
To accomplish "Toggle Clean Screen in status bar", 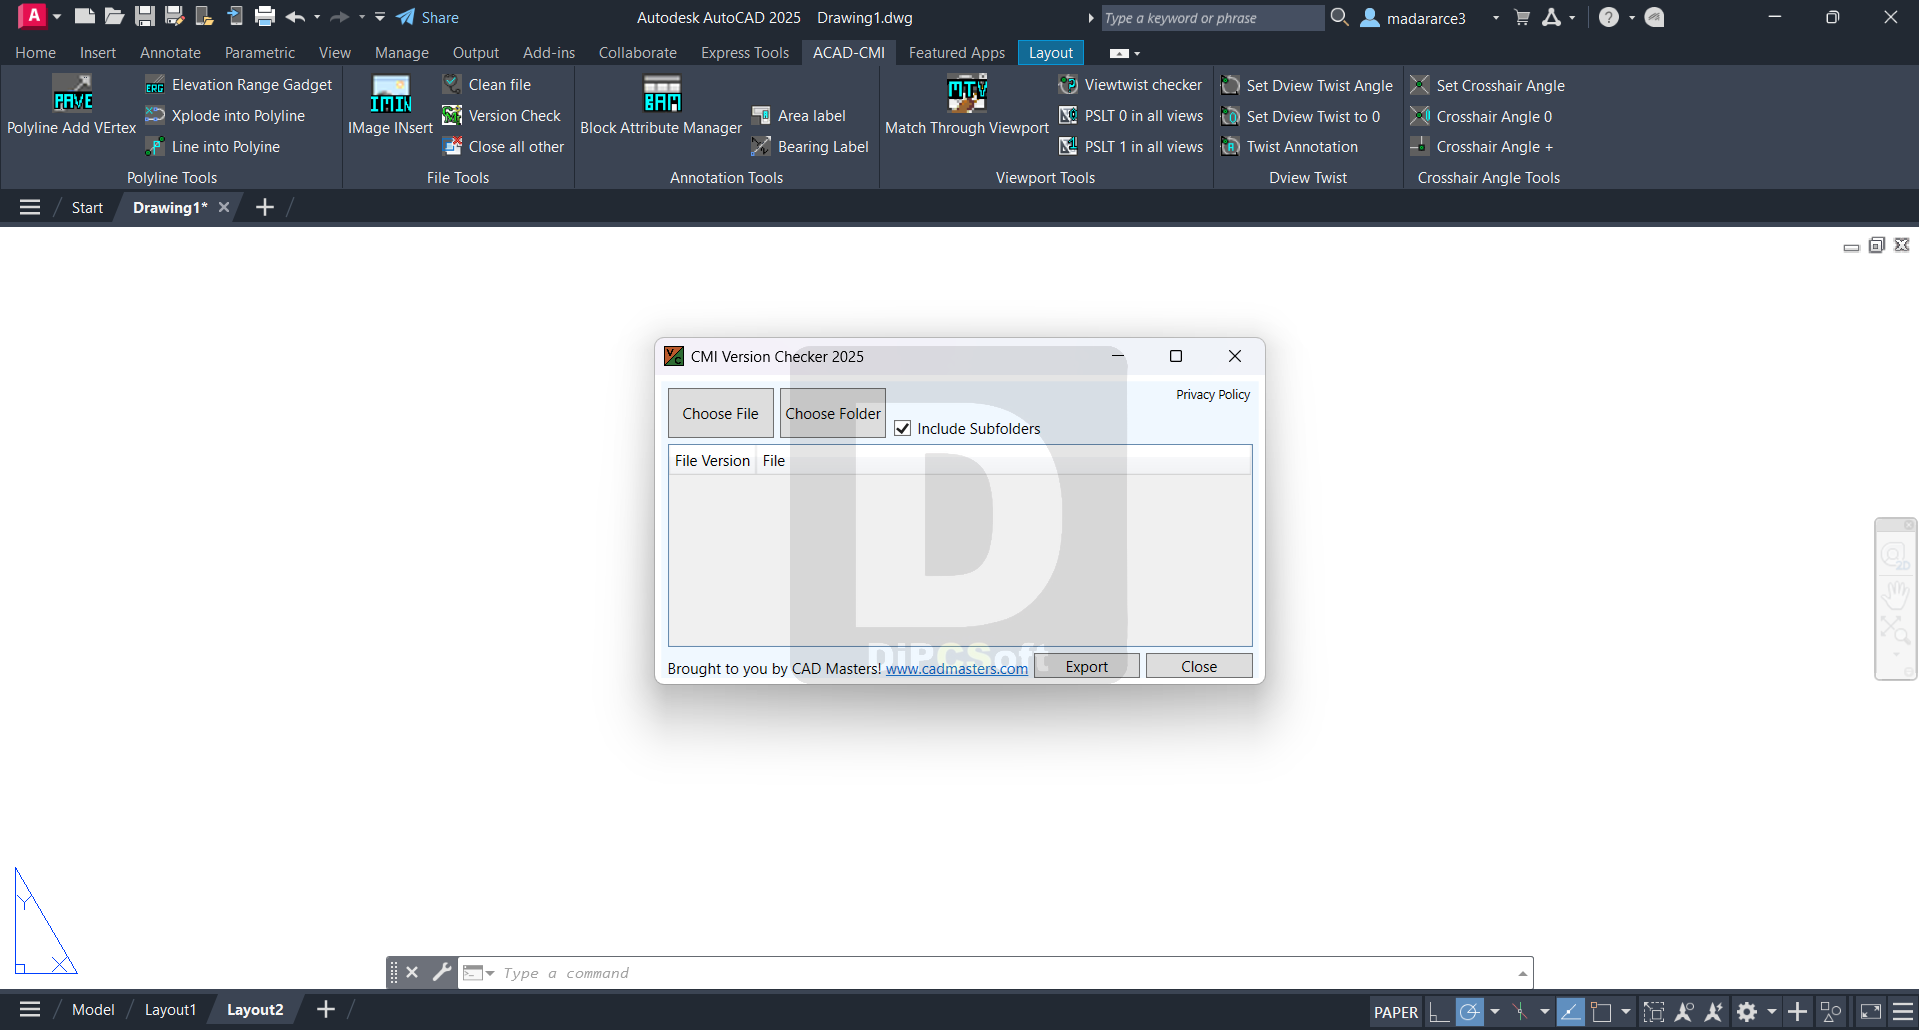I will click(x=1871, y=1012).
